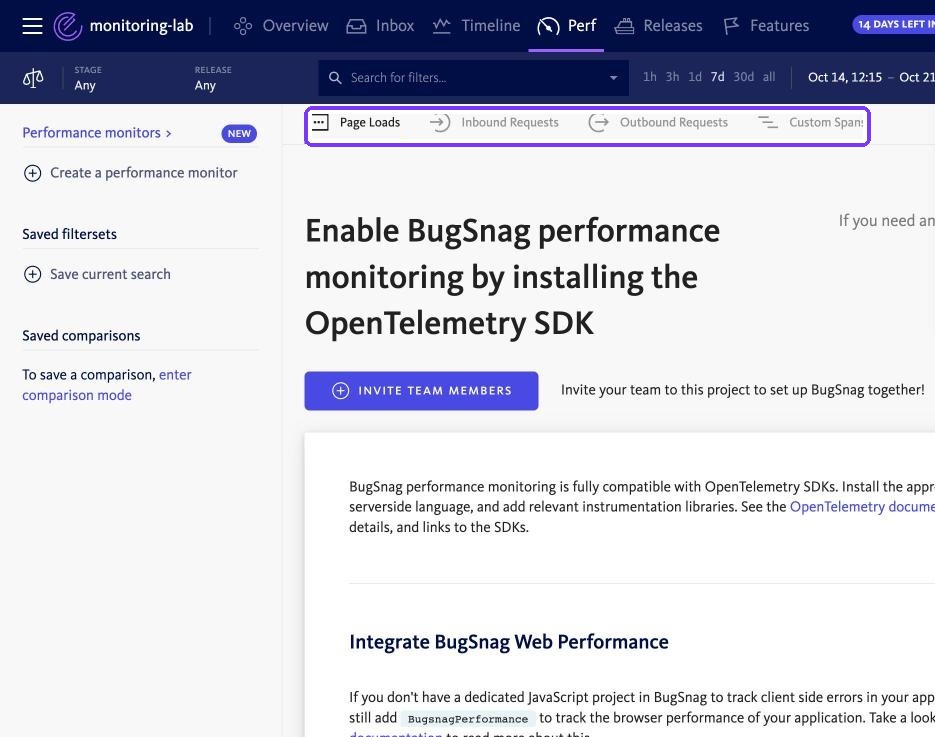Click the 14 days left trial badge

(893, 24)
